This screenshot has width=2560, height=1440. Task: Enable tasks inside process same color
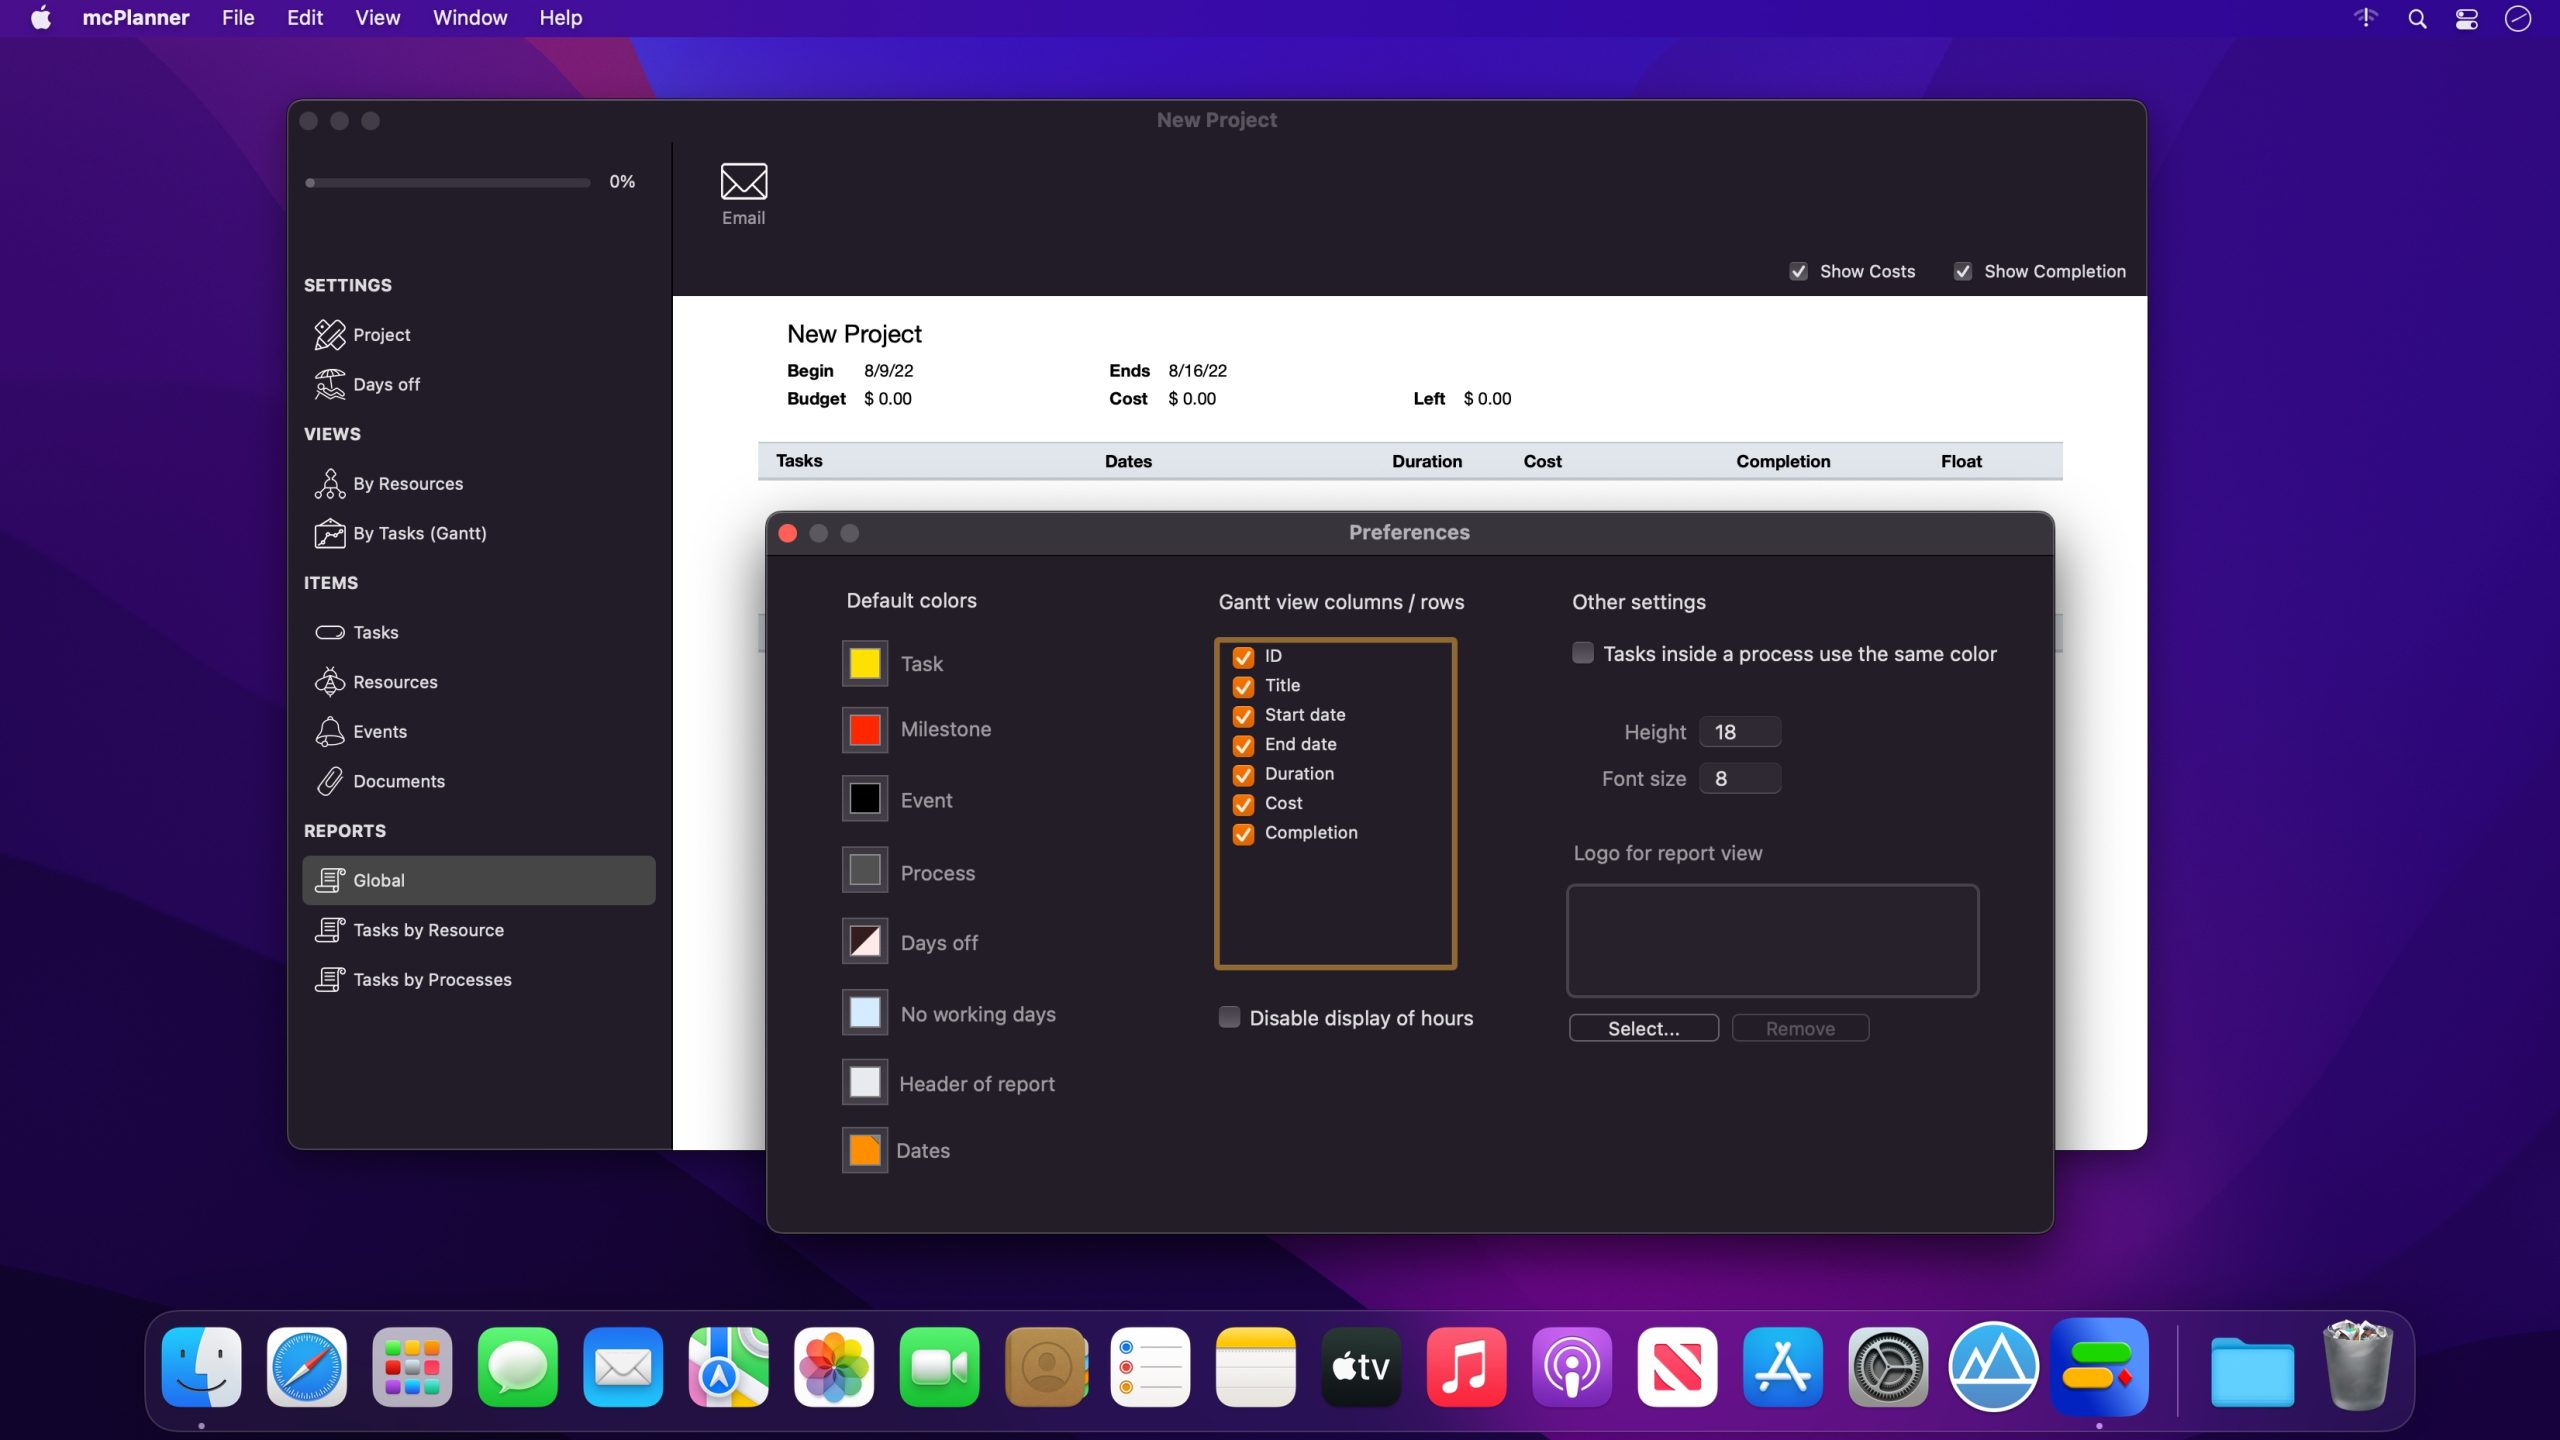click(1583, 654)
